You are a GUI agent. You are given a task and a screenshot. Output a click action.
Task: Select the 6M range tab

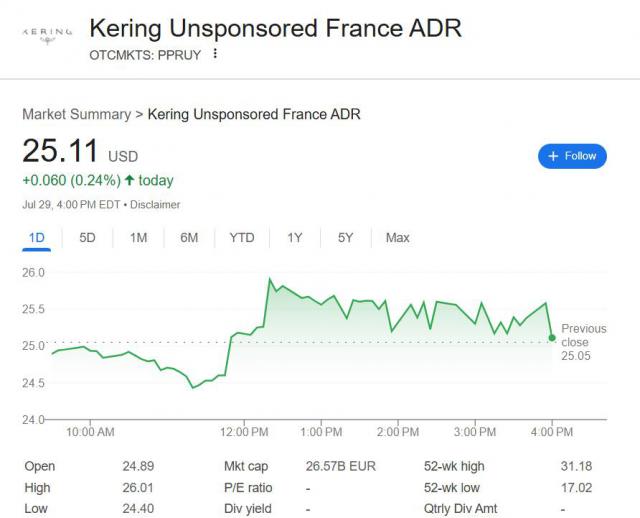click(x=189, y=238)
